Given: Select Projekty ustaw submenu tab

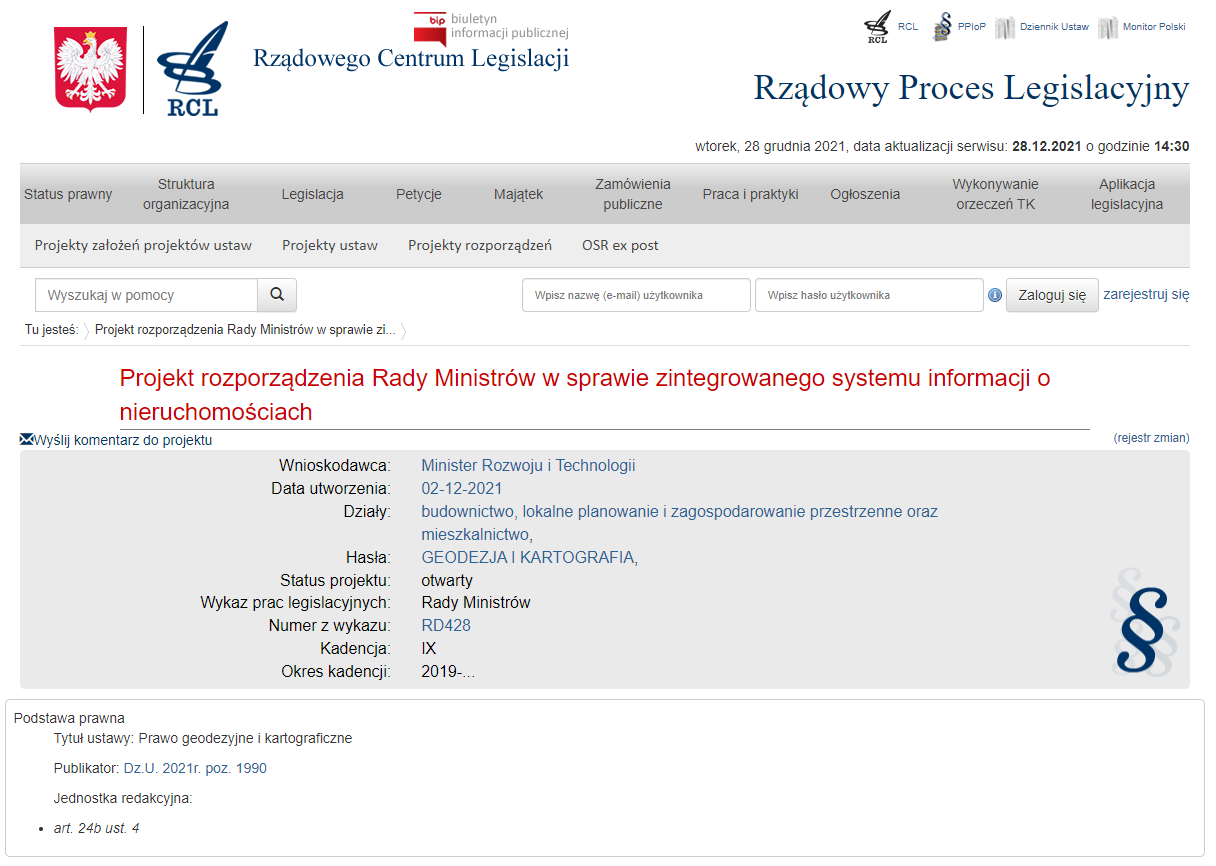Looking at the screenshot, I should (330, 245).
